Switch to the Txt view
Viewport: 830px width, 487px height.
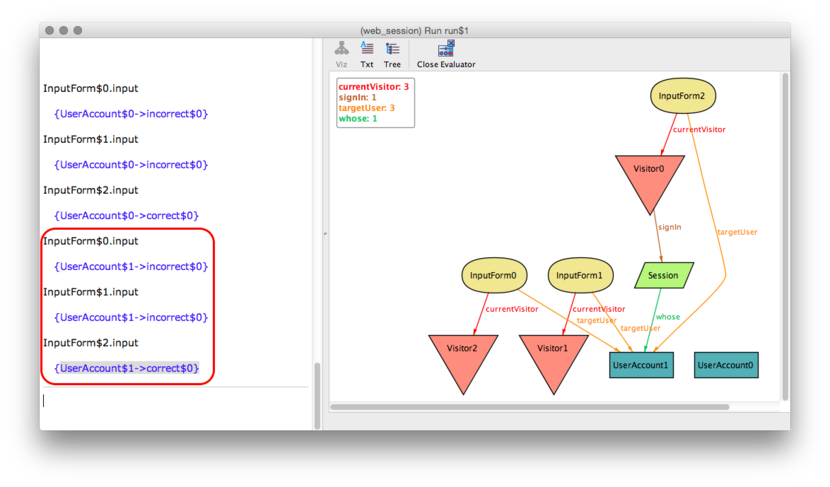[x=367, y=55]
